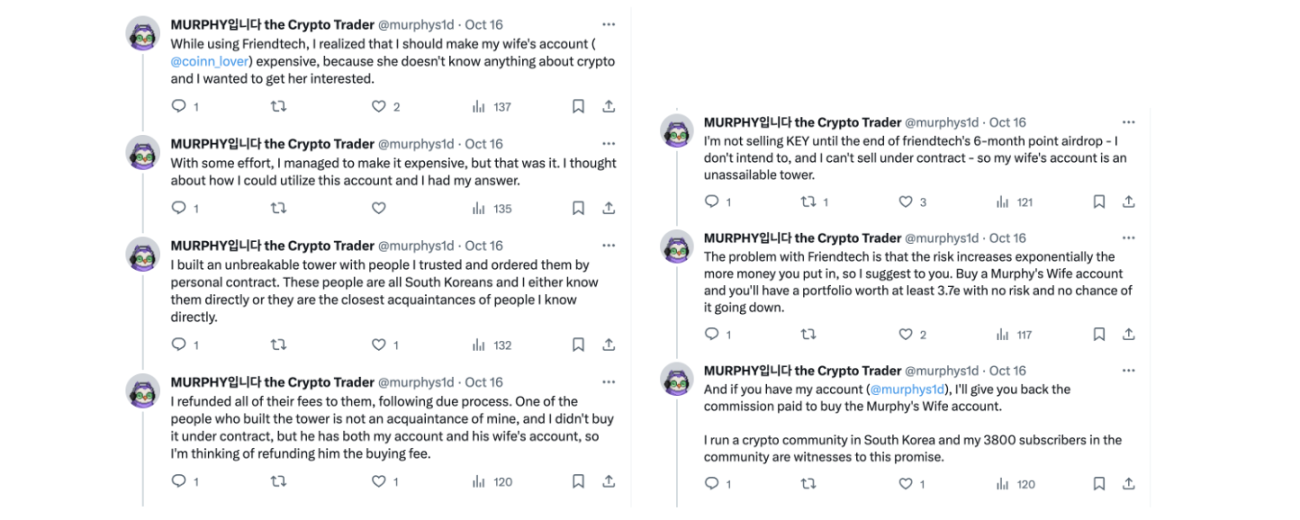Screen dimensions: 1300x520
Task: Reply to the tweet about wife's Friendtech account
Action: pos(179,107)
